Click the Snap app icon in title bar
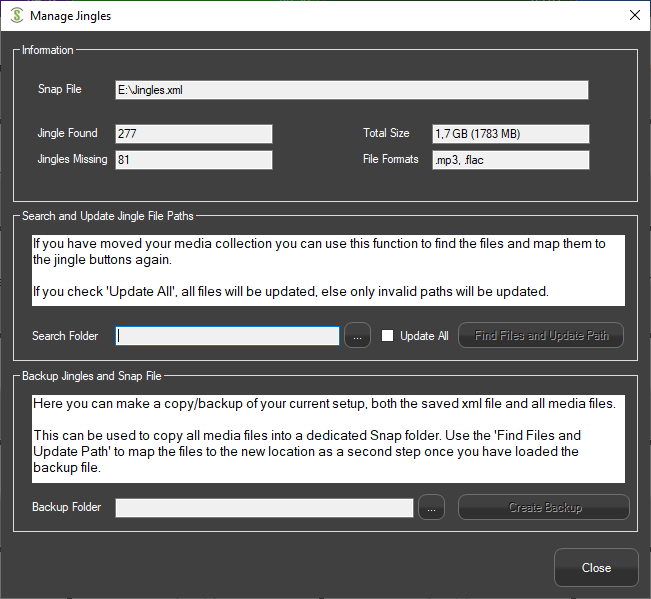Viewport: 651px width, 599px height. 17,16
